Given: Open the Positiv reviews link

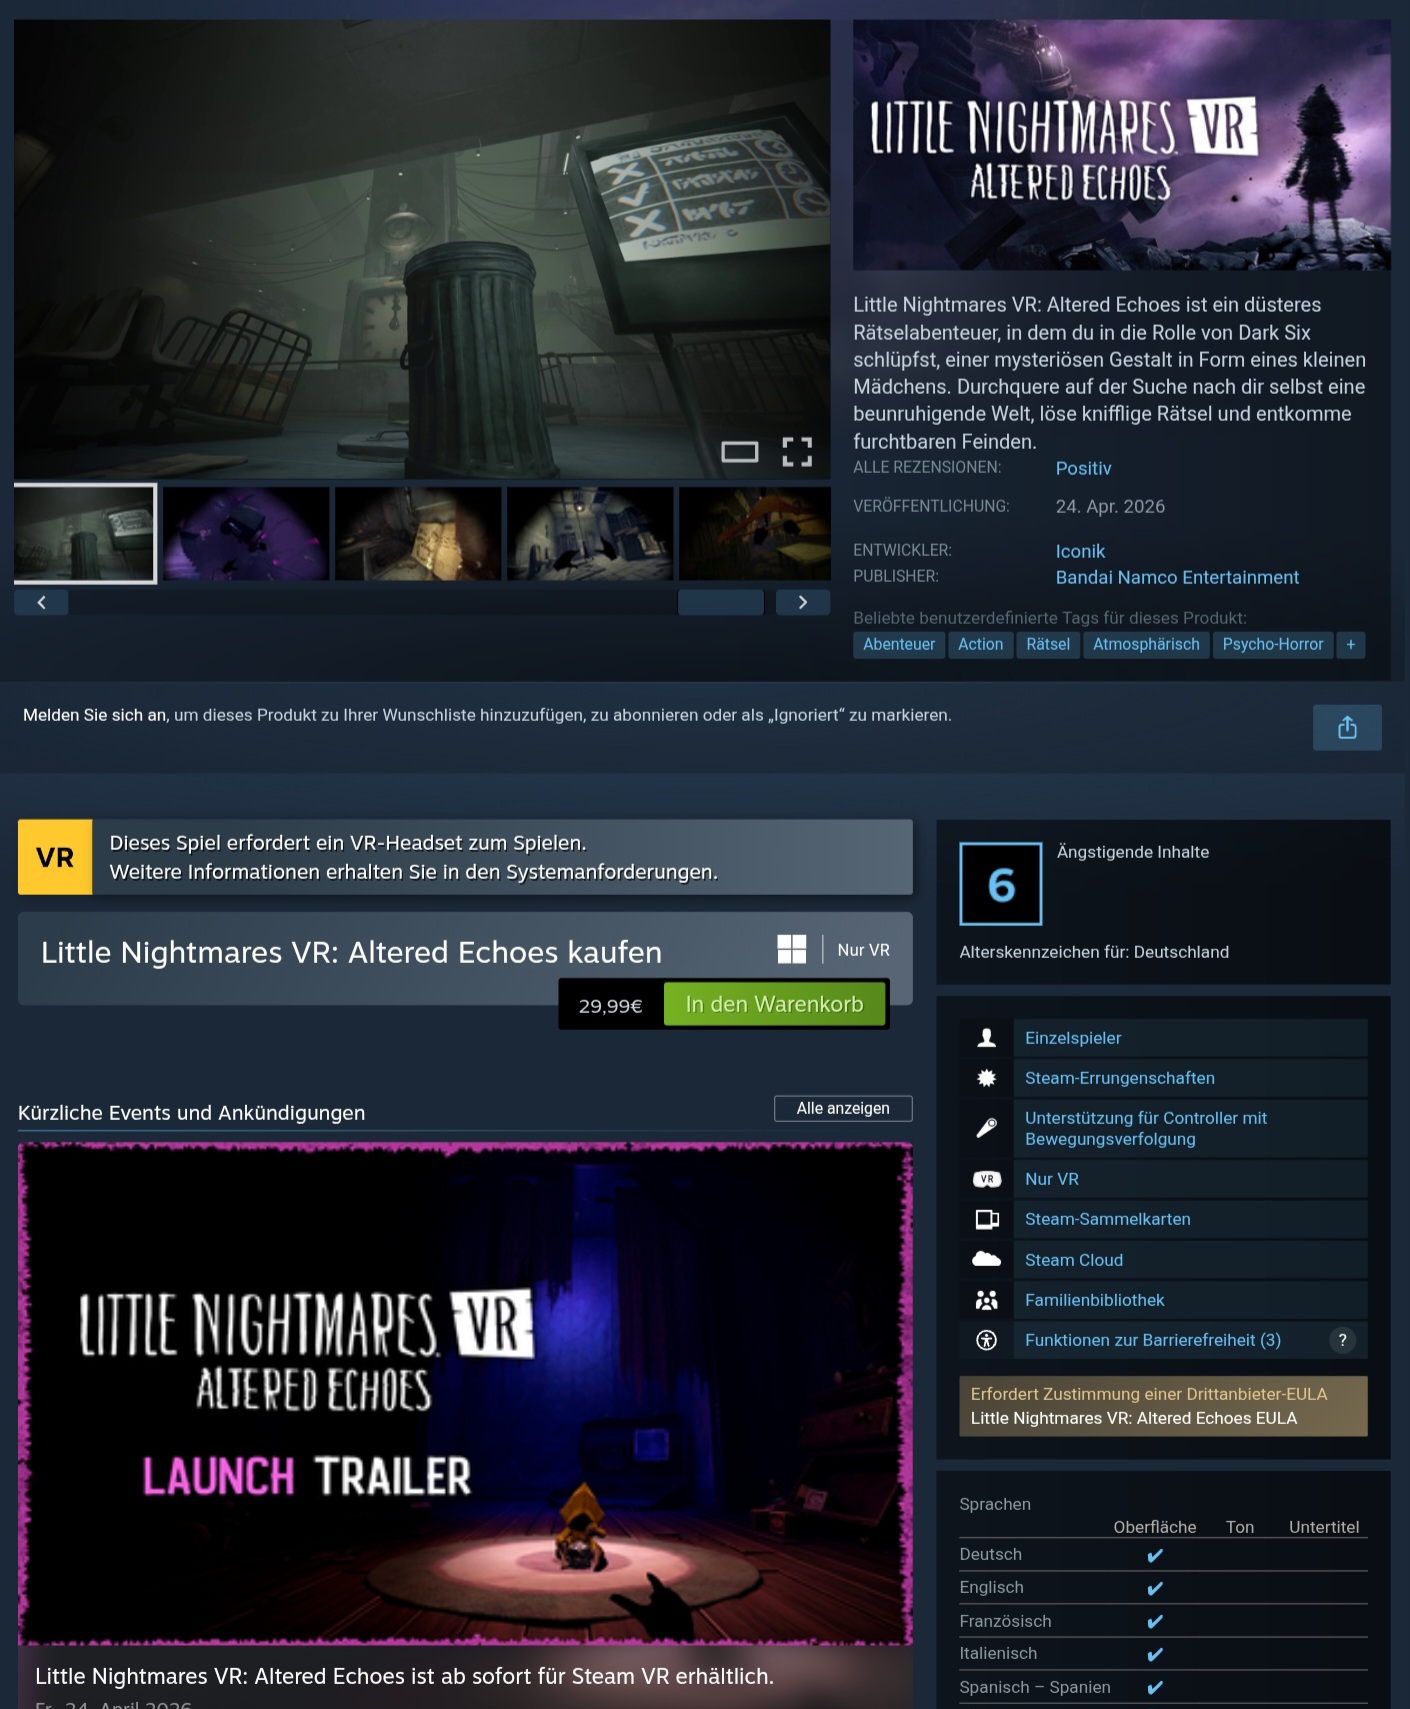Looking at the screenshot, I should tap(1083, 468).
